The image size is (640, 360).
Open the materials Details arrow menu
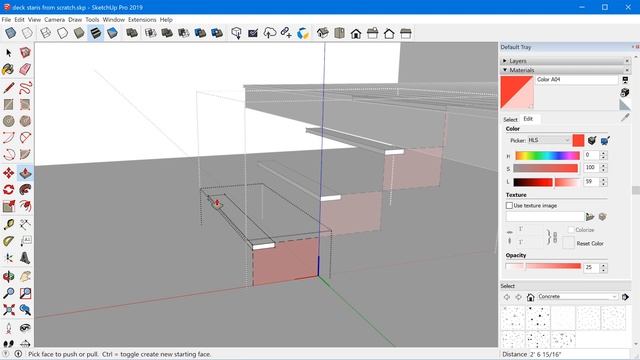625,297
